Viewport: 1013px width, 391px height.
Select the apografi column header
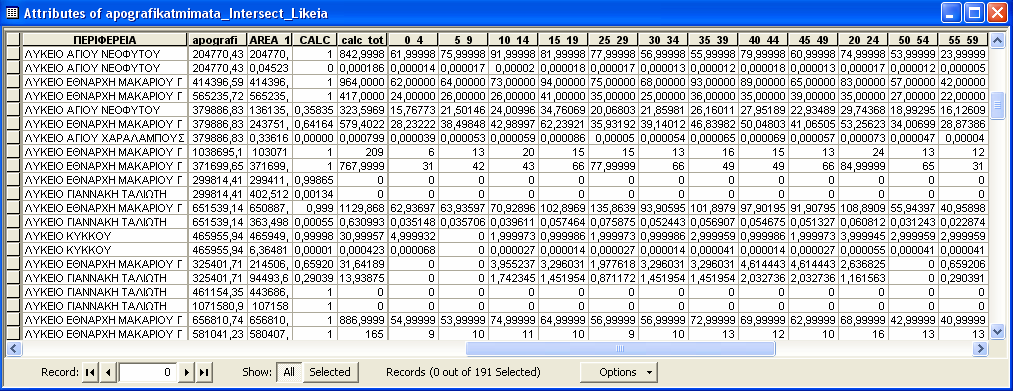(x=218, y=40)
